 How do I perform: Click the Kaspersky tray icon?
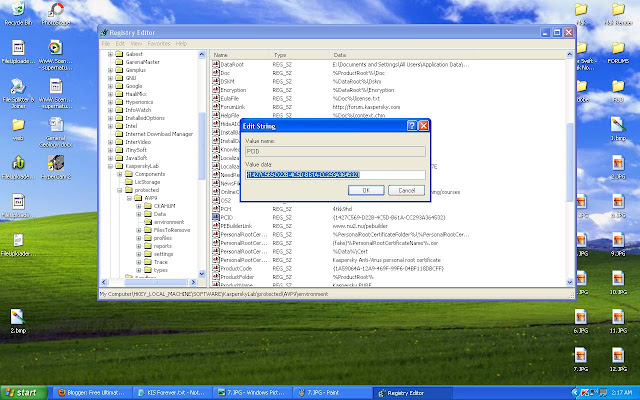coord(584,393)
